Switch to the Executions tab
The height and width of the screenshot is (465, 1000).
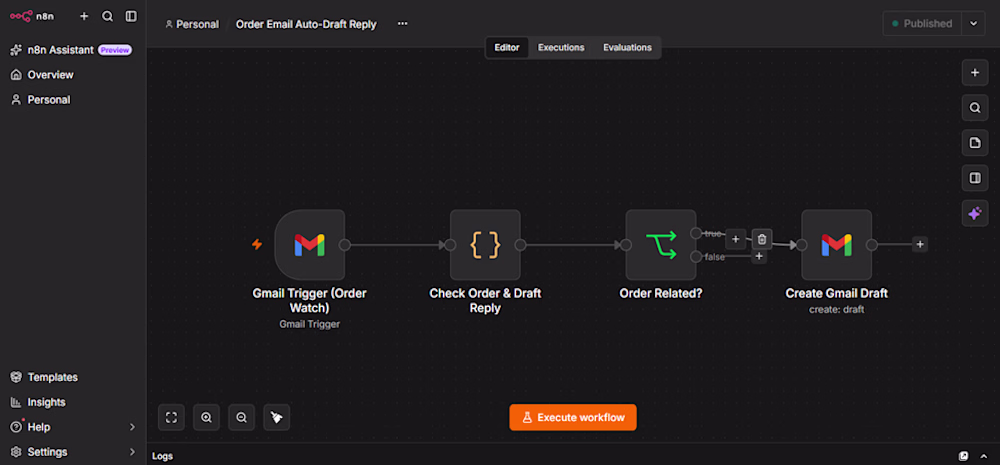[561, 47]
